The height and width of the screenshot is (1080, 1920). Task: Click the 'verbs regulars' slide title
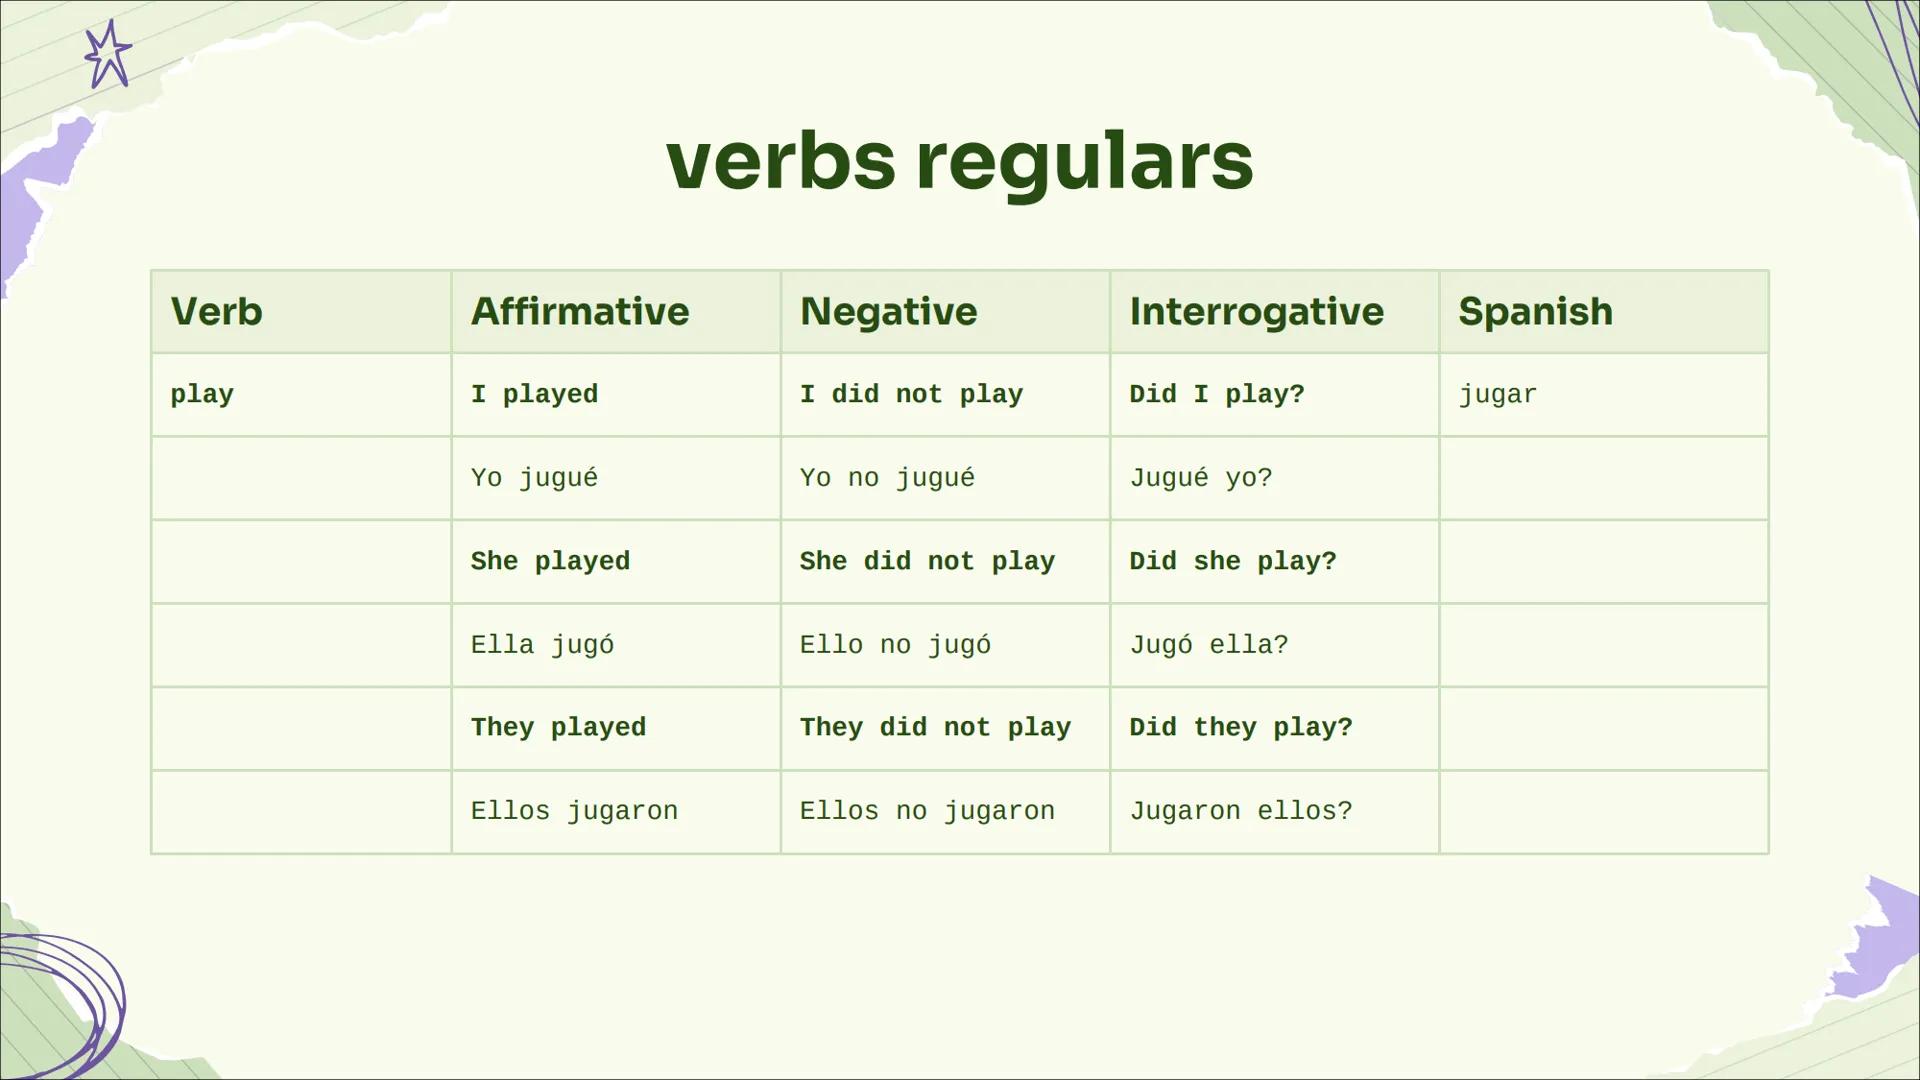[x=959, y=160]
